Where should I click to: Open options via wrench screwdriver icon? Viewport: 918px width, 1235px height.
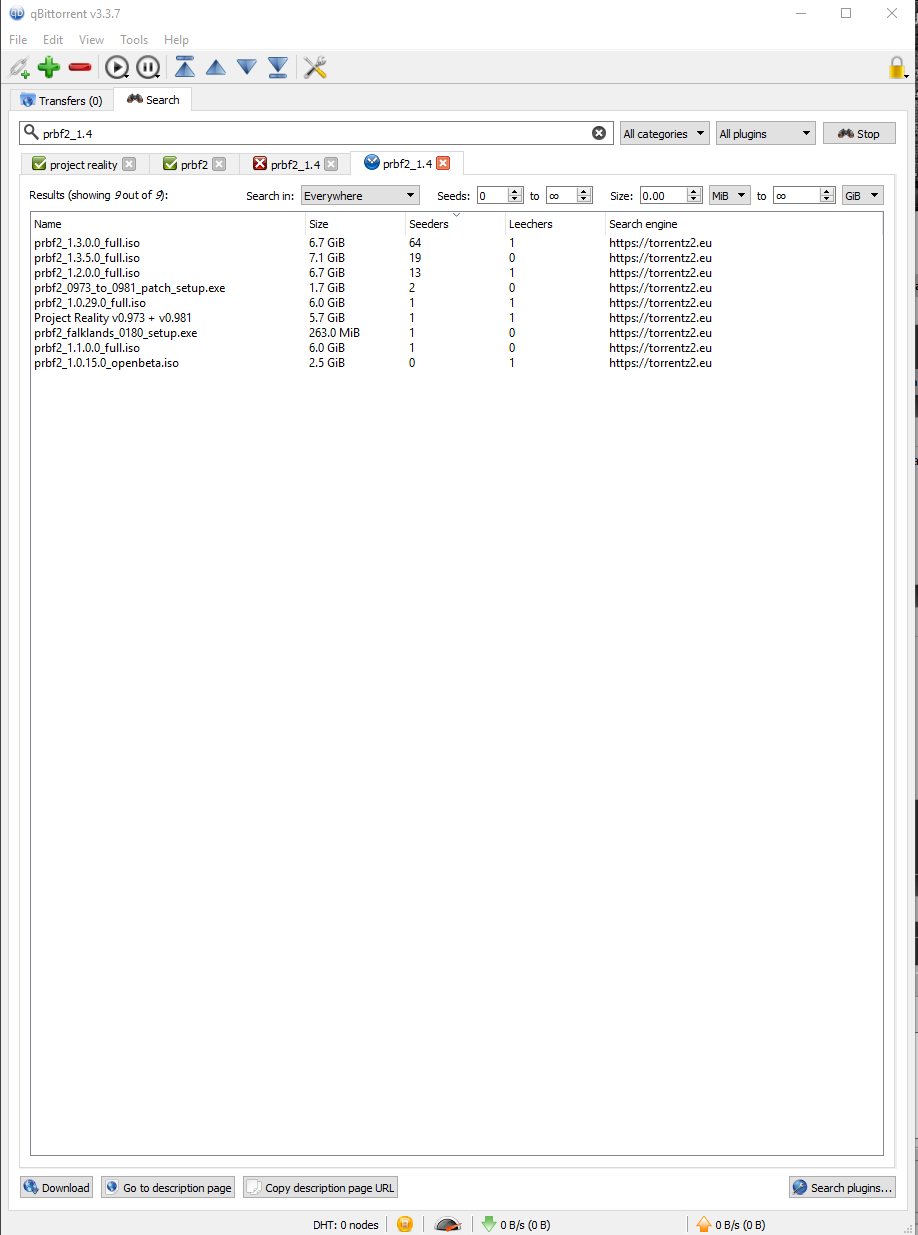[x=315, y=68]
